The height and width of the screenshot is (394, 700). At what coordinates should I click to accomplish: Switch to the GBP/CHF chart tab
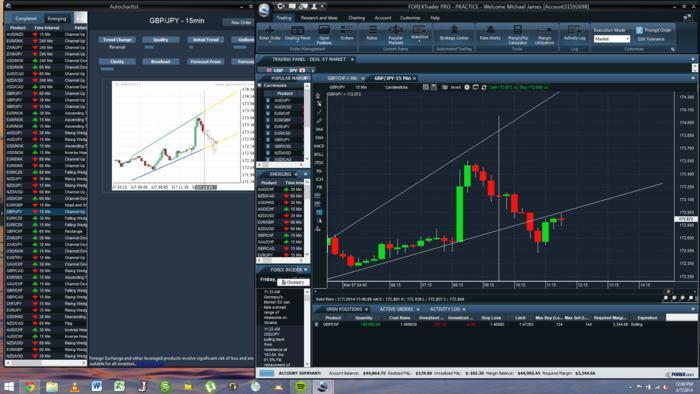tap(342, 79)
